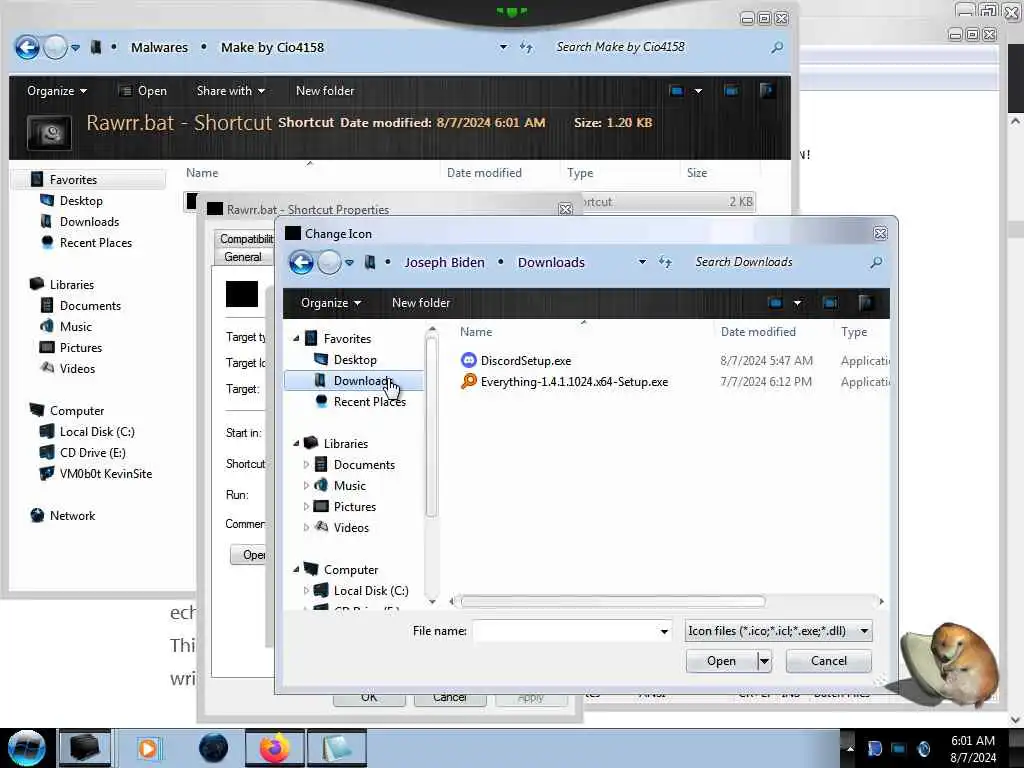Open Organize menu in Explorer window
Viewport: 1024px width, 768px height.
tap(57, 91)
